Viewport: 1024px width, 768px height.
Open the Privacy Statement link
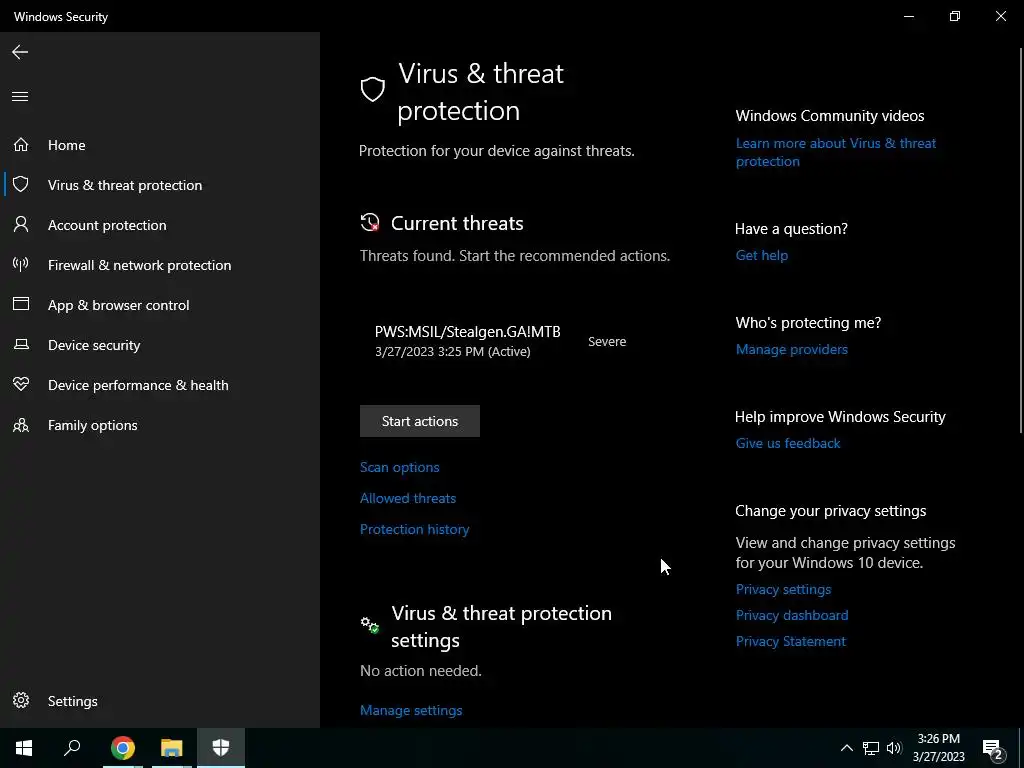(791, 641)
